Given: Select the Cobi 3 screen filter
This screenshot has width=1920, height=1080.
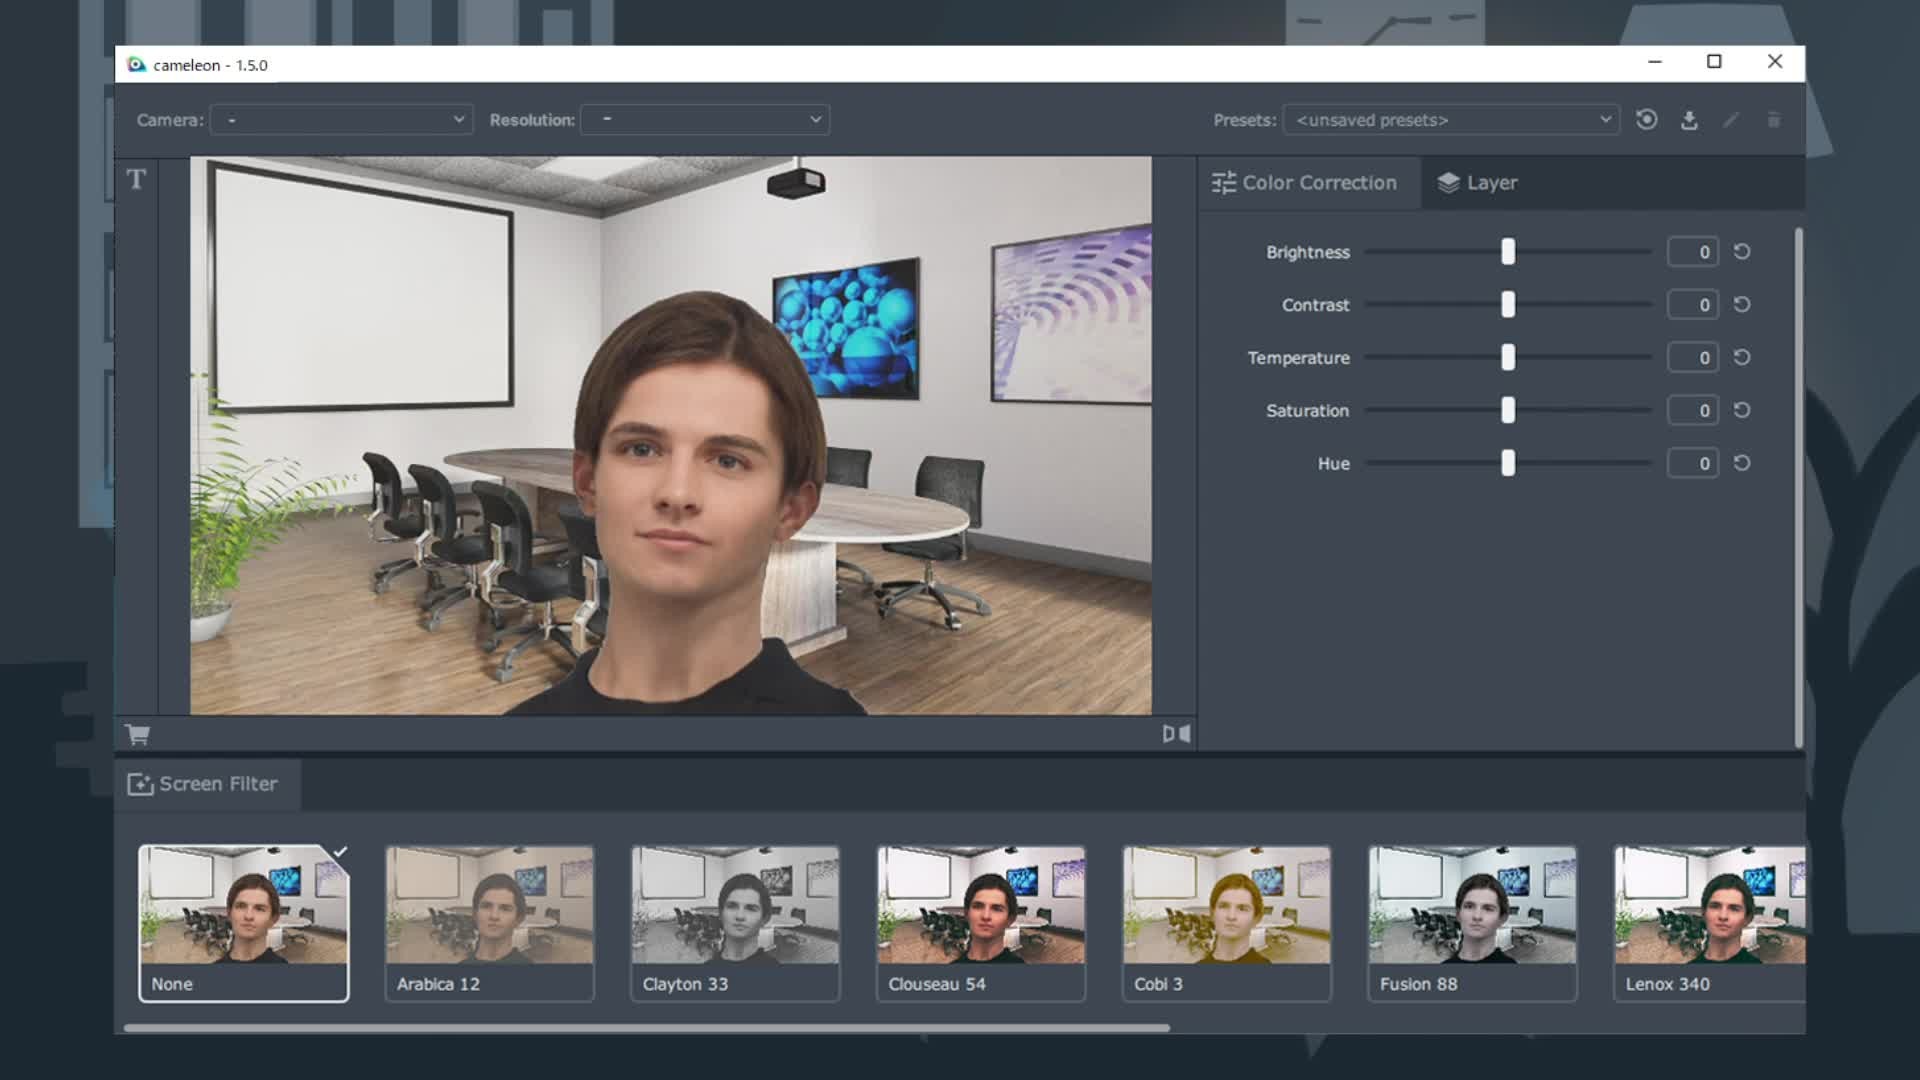Looking at the screenshot, I should 1226,922.
